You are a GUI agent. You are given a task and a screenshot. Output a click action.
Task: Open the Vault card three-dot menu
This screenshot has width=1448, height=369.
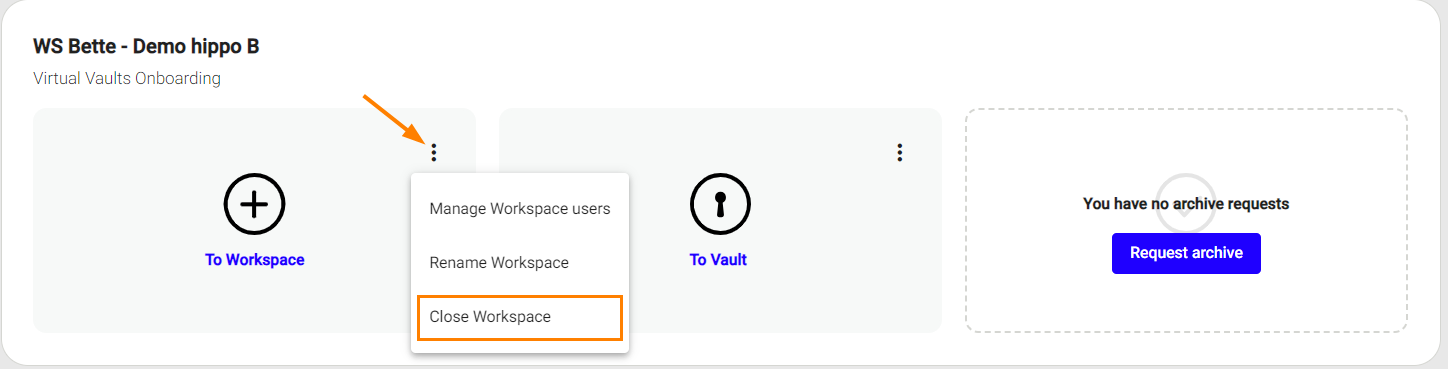pyautogui.click(x=899, y=152)
